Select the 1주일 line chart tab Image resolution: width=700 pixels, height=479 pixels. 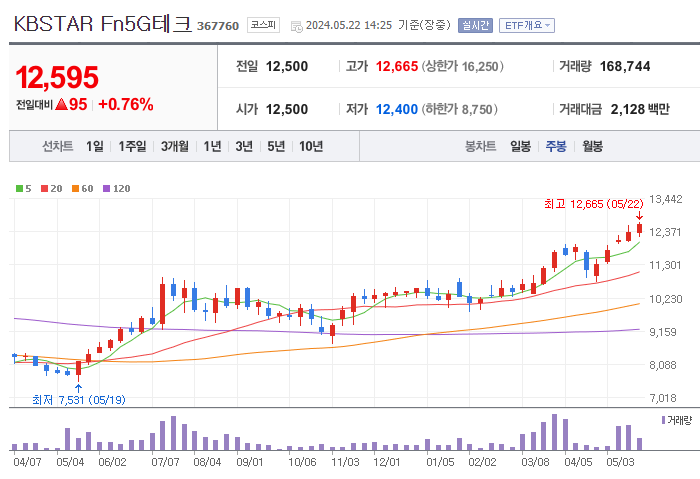tap(132, 146)
